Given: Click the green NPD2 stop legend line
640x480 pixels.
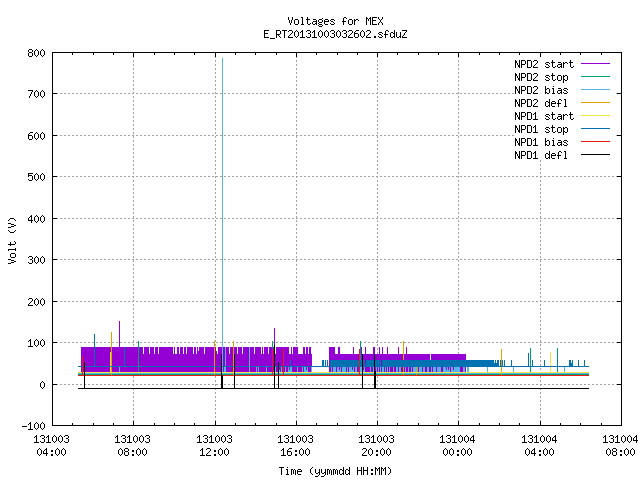Looking at the screenshot, I should (x=595, y=77).
